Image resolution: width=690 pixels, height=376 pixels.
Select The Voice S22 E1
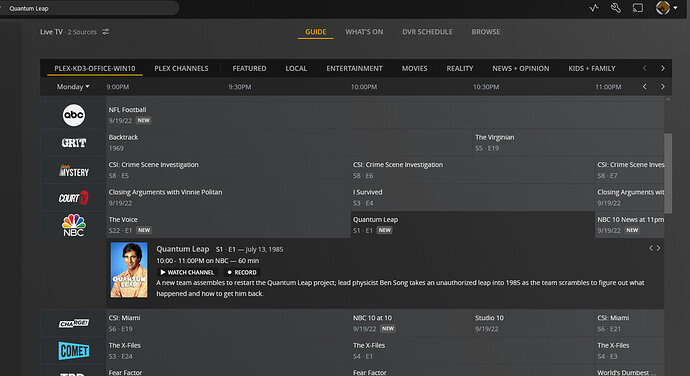(228, 225)
